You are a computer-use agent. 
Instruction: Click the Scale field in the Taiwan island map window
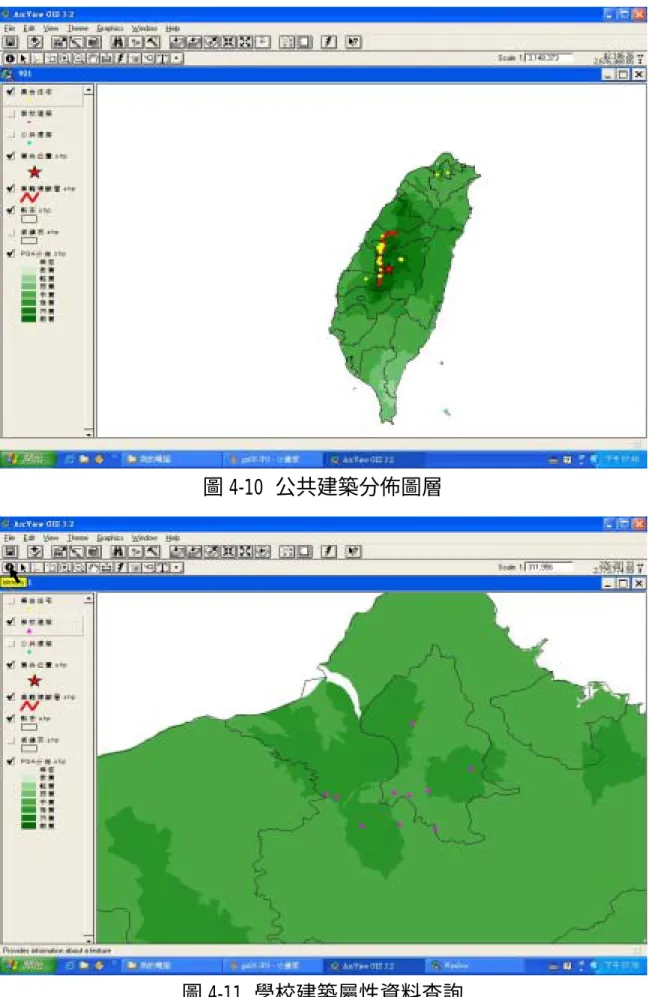(x=549, y=58)
